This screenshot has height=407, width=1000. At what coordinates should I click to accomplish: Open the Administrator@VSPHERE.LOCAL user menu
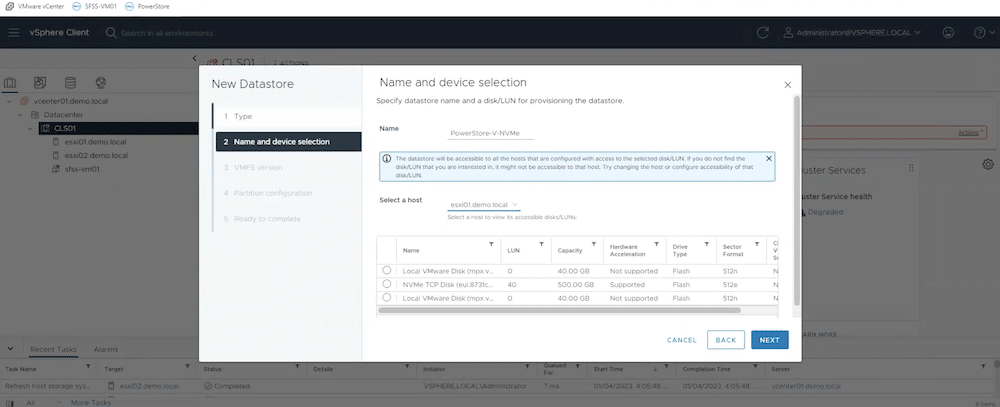852,33
